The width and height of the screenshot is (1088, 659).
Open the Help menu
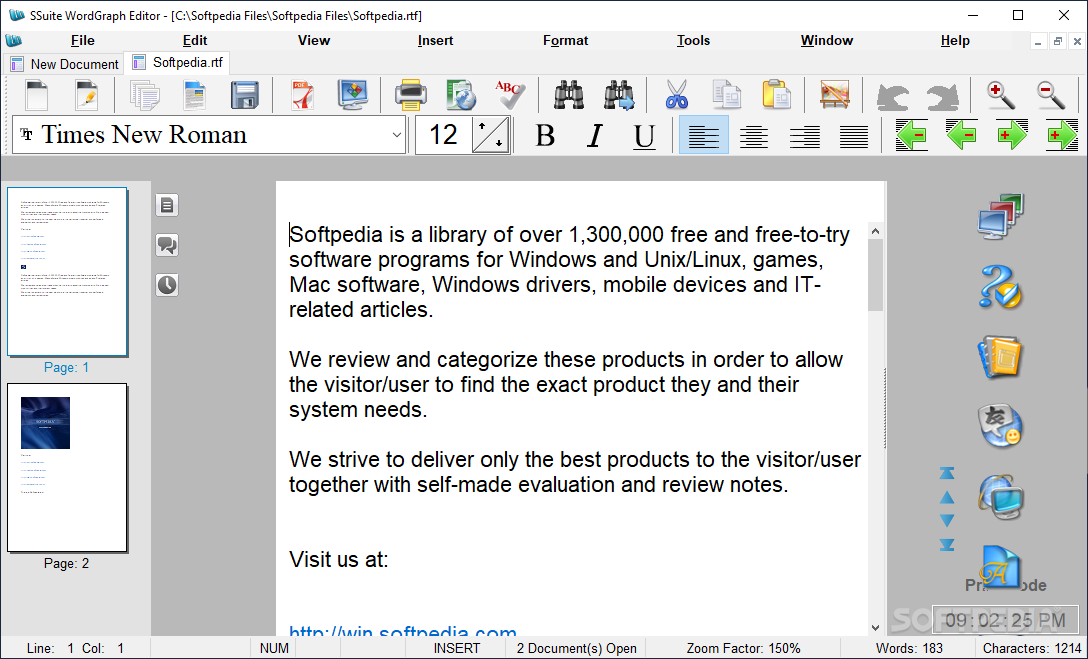[x=955, y=40]
